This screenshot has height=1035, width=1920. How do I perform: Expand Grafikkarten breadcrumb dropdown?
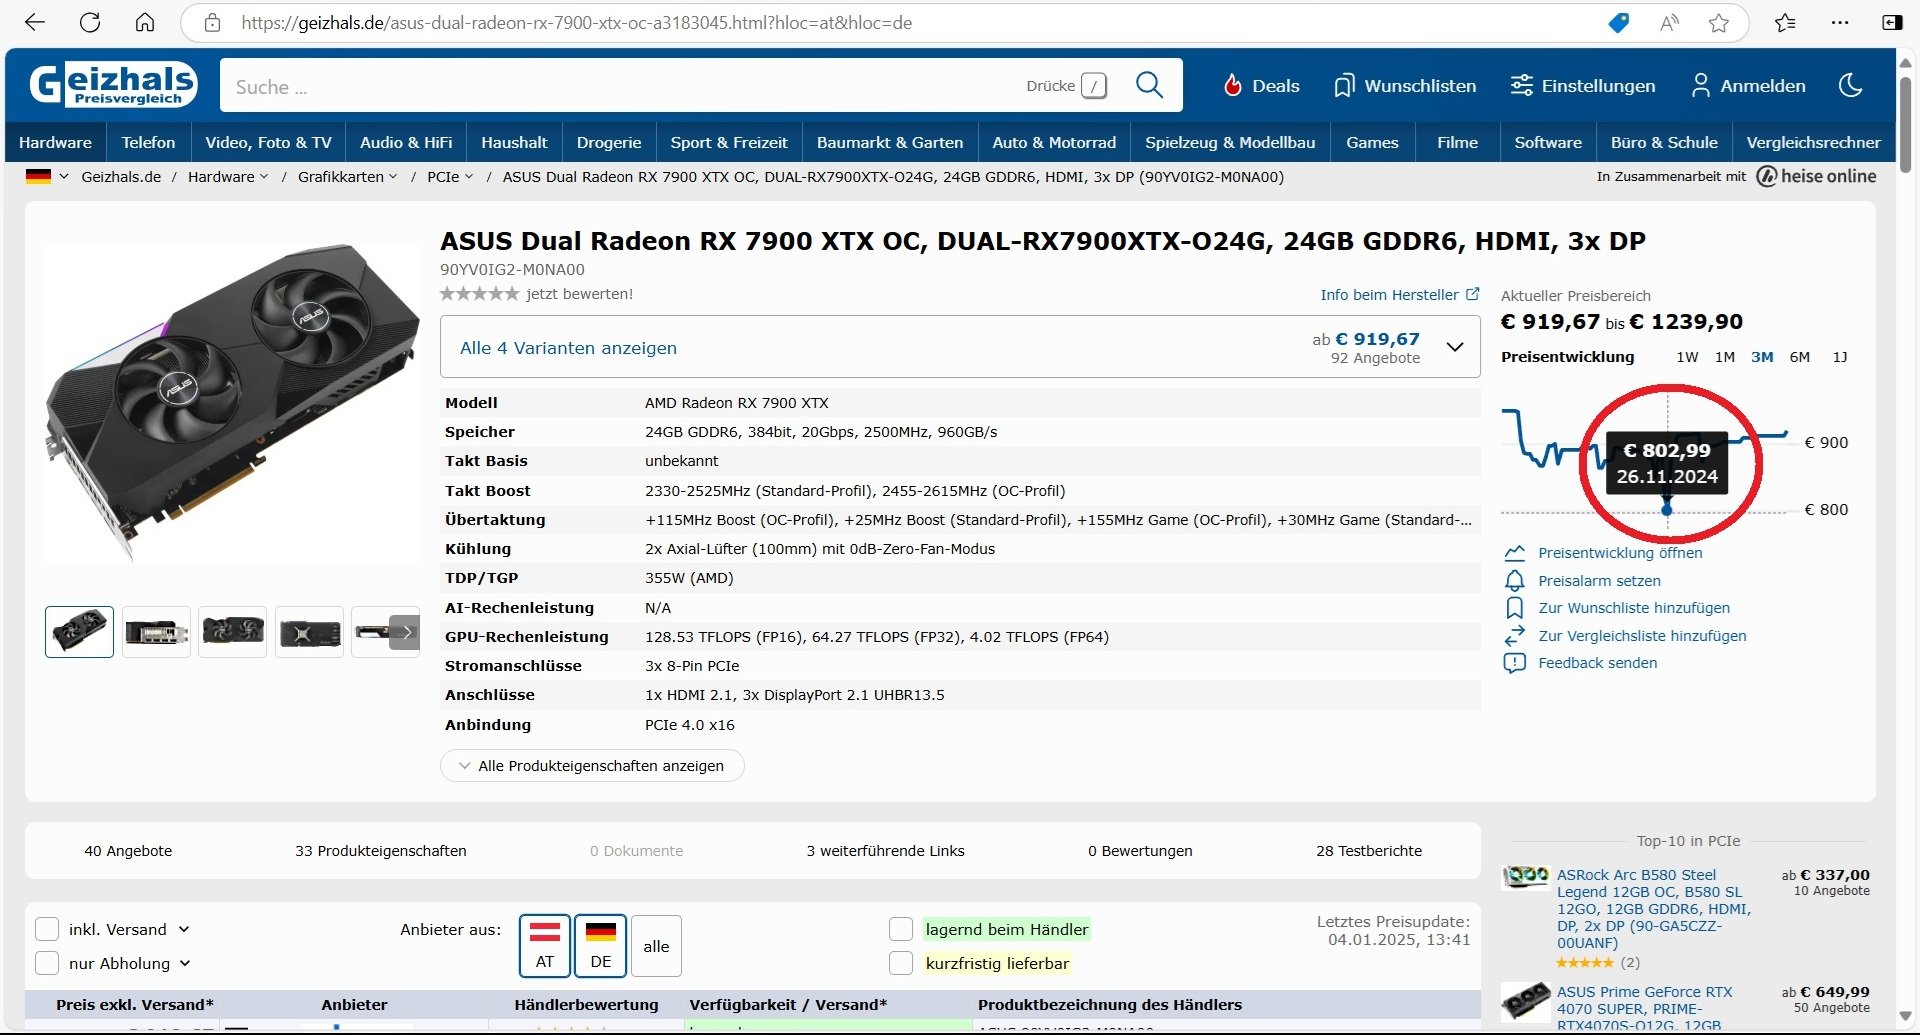coord(393,177)
